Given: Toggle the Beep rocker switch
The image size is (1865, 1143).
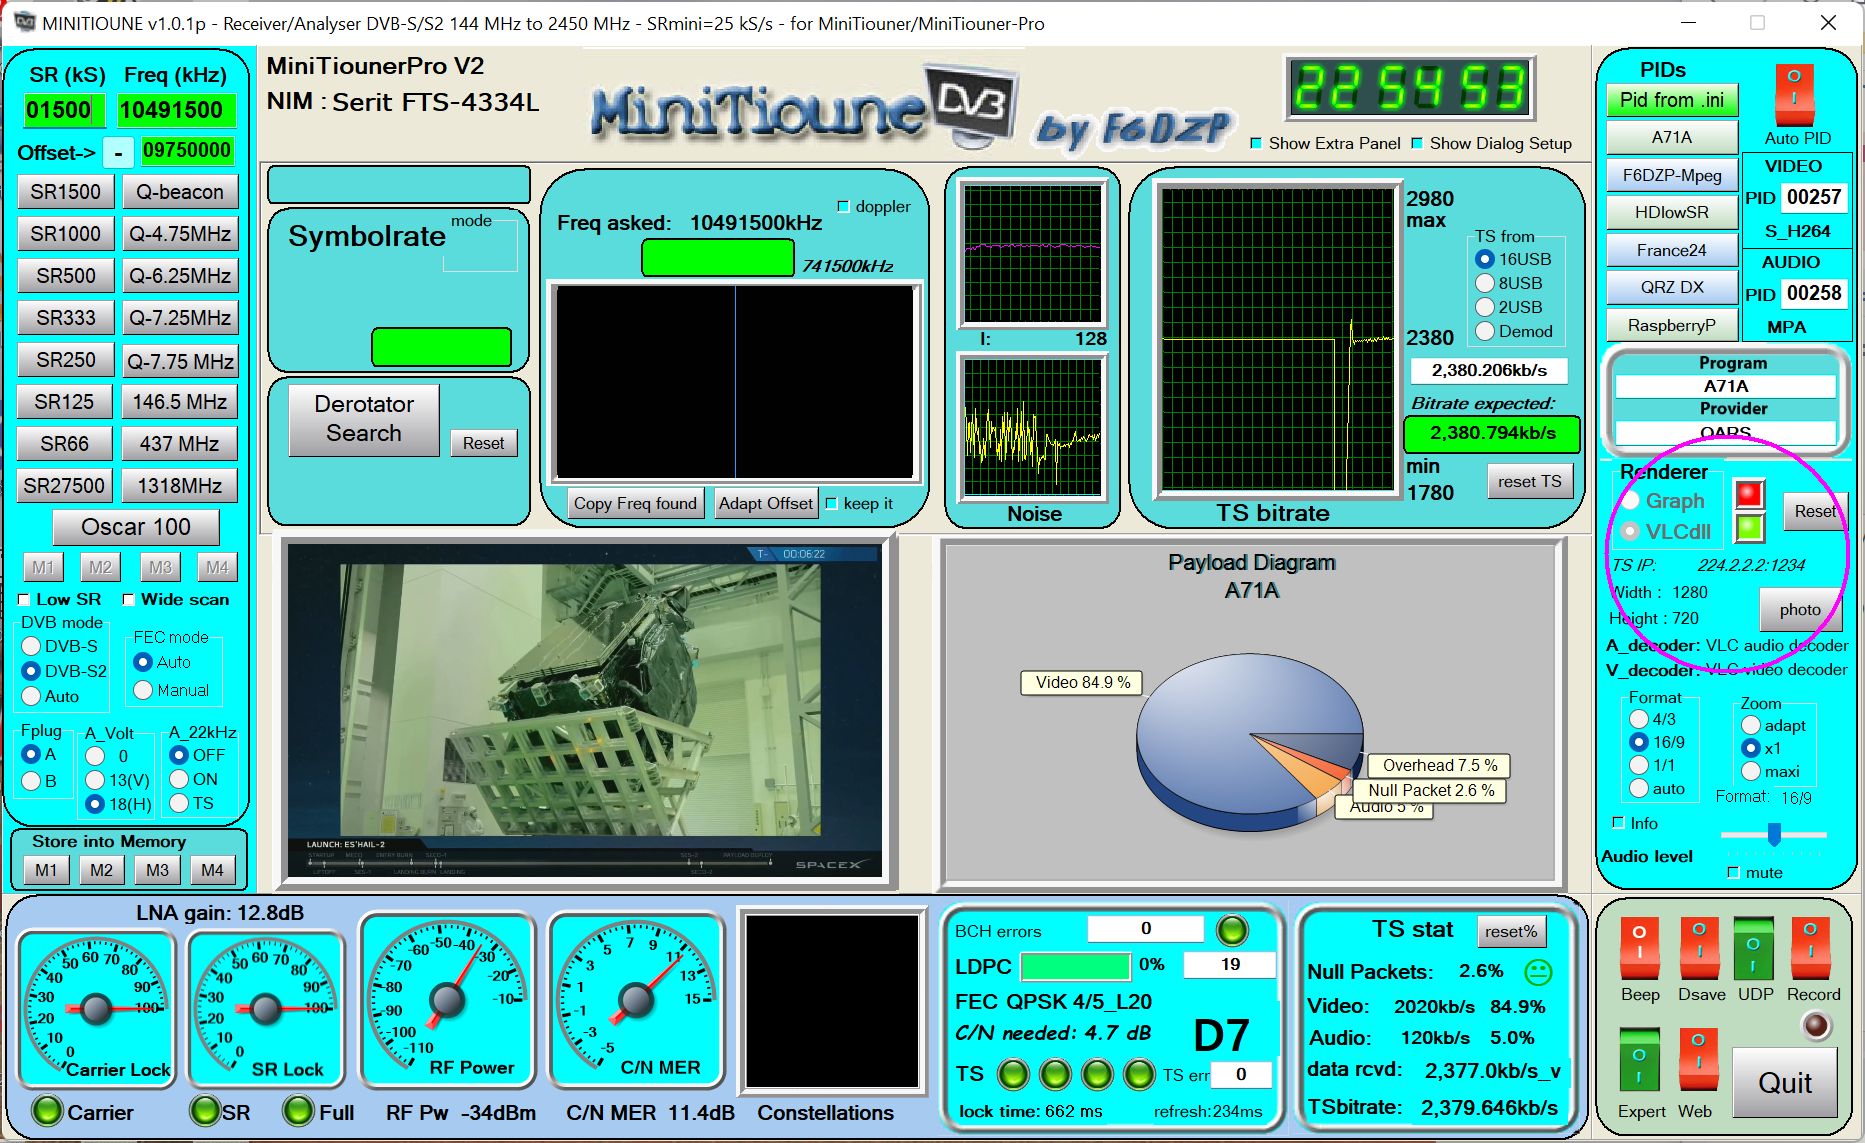Looking at the screenshot, I should click(x=1639, y=949).
